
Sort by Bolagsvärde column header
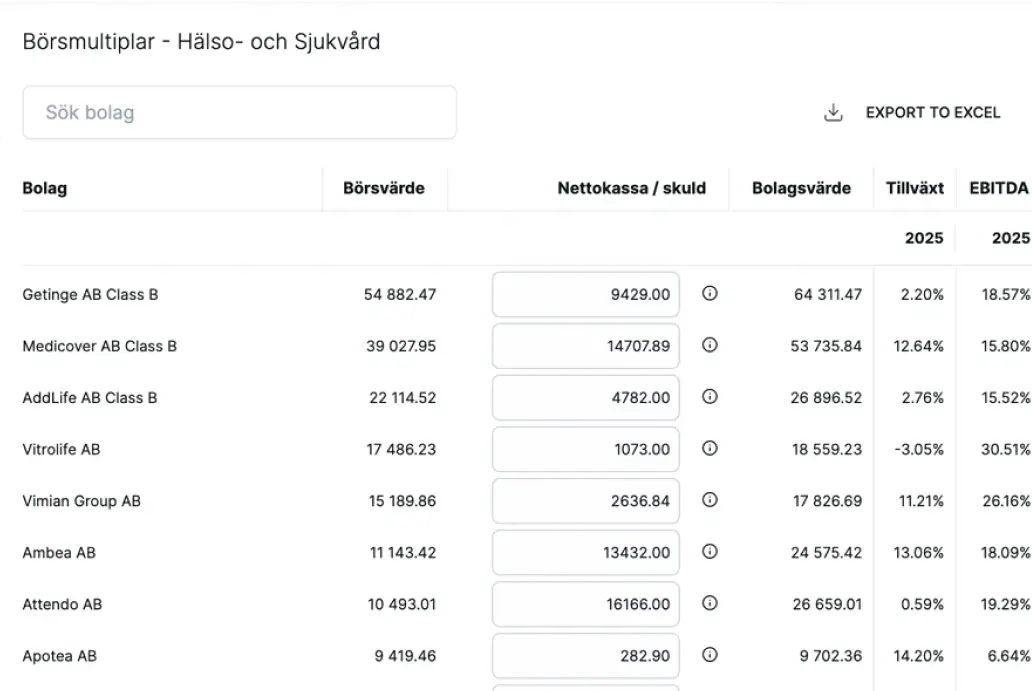801,188
